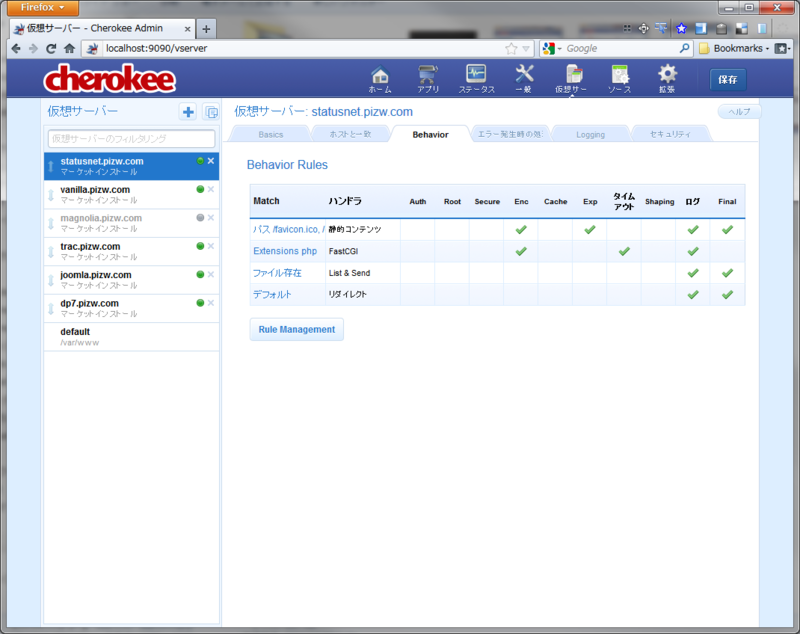Switch to the セキュリティ security tab
Image resolution: width=800 pixels, height=634 pixels.
[670, 135]
